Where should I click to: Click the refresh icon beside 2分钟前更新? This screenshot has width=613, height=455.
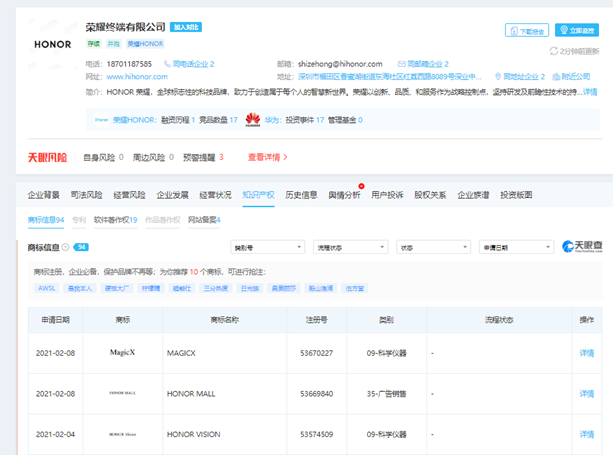[x=554, y=51]
